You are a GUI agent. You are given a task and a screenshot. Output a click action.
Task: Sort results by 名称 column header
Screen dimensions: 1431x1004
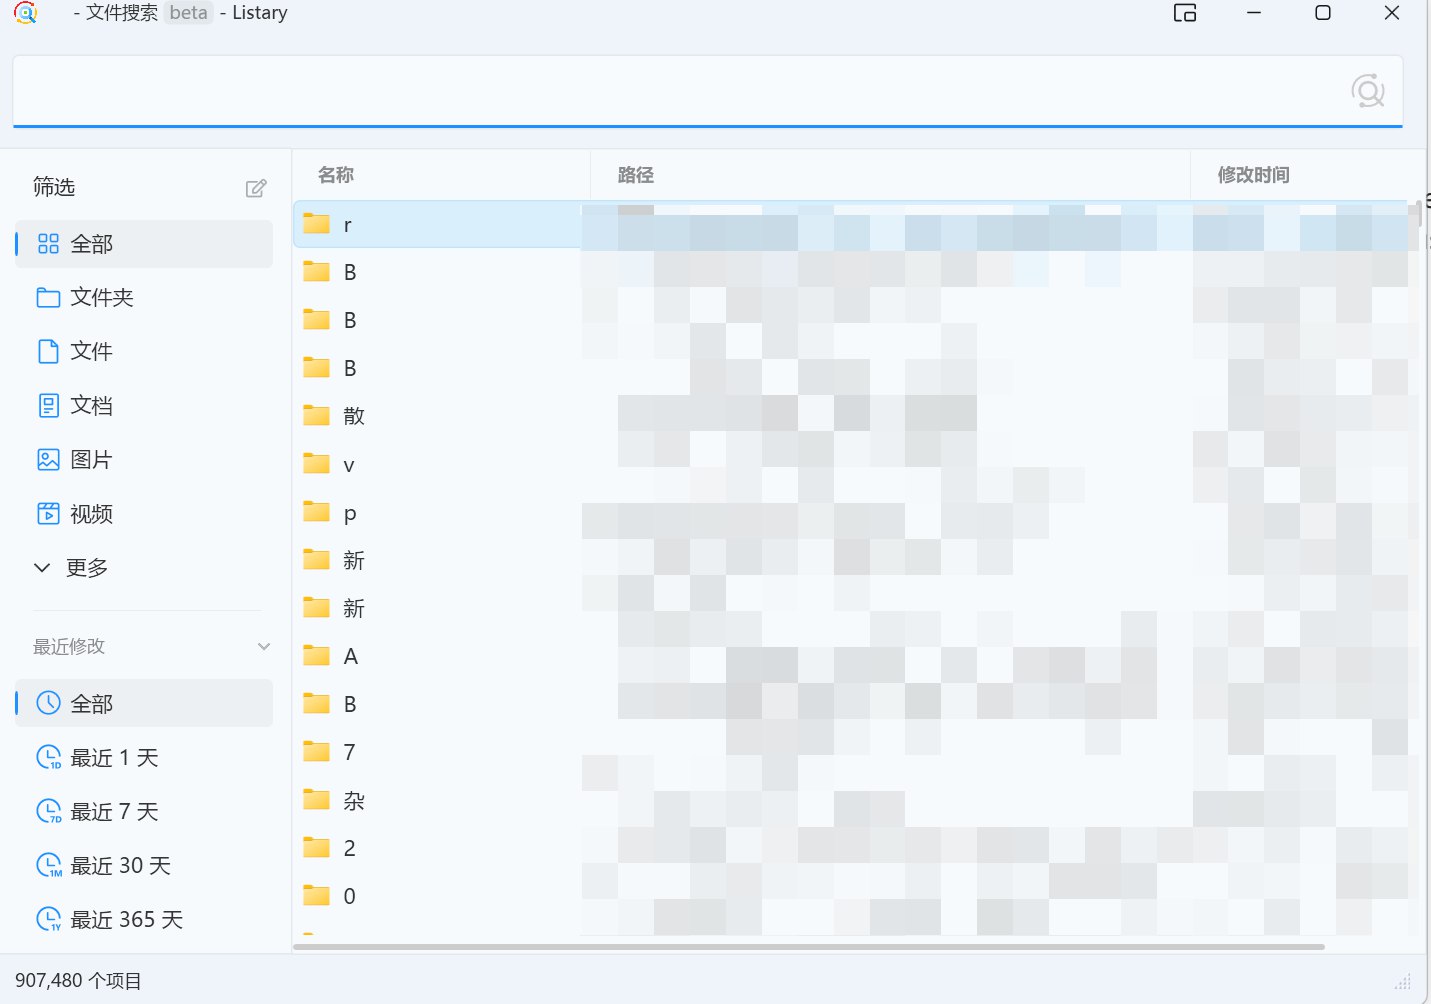pyautogui.click(x=336, y=175)
